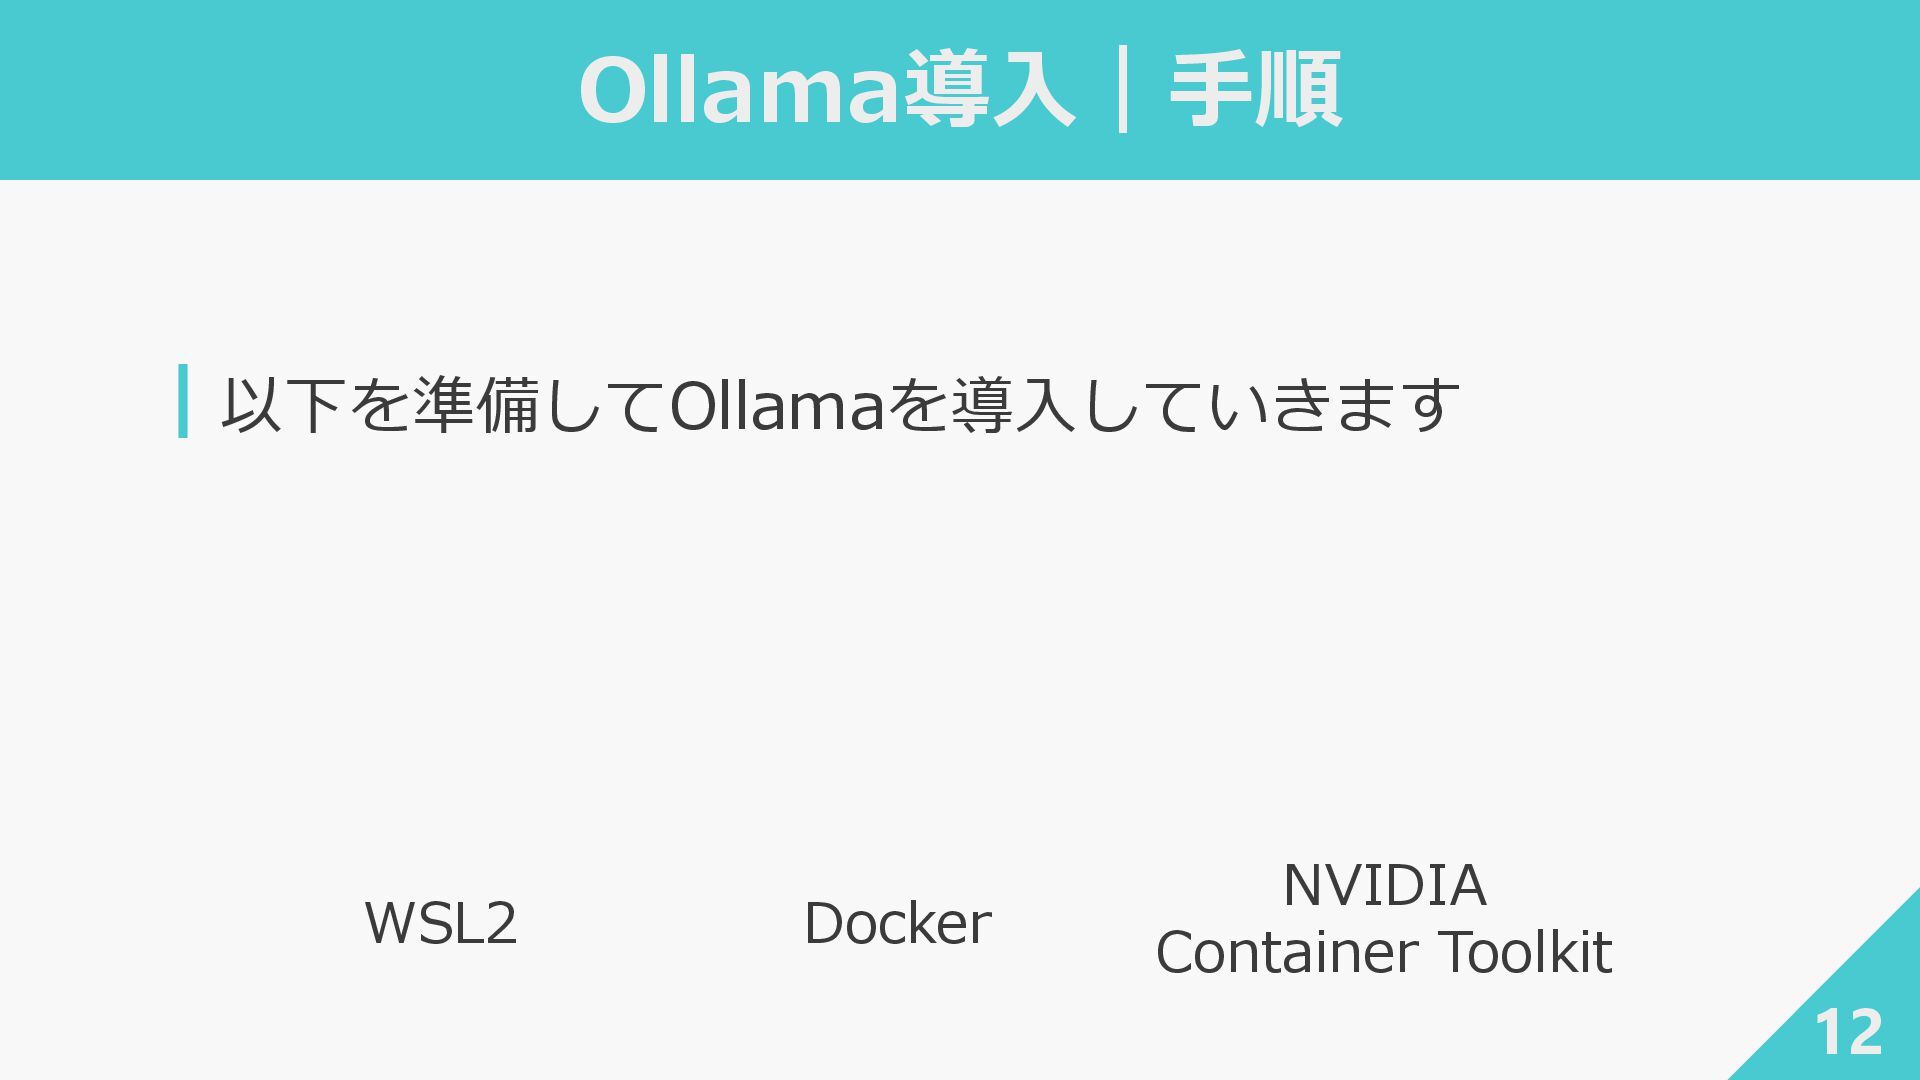Click the teal header banner right of the title

[1630, 90]
